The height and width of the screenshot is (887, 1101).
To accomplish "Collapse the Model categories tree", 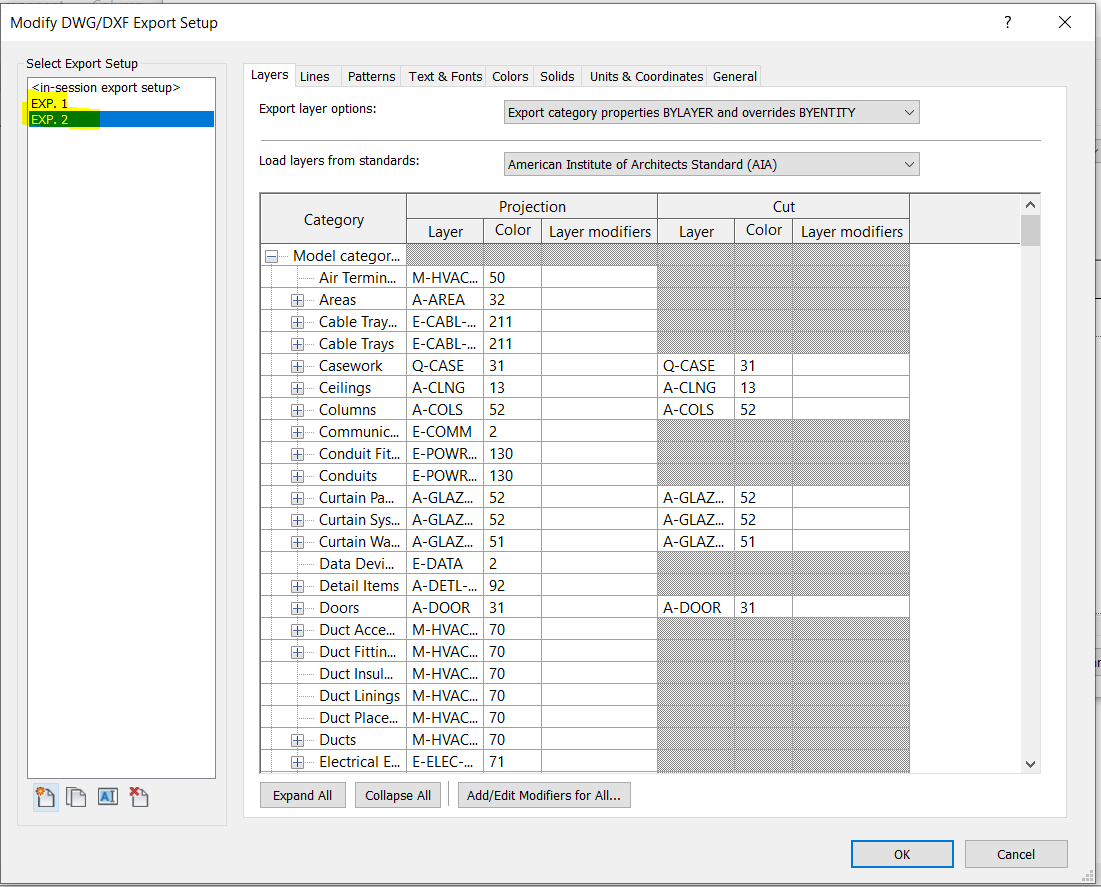I will point(271,255).
